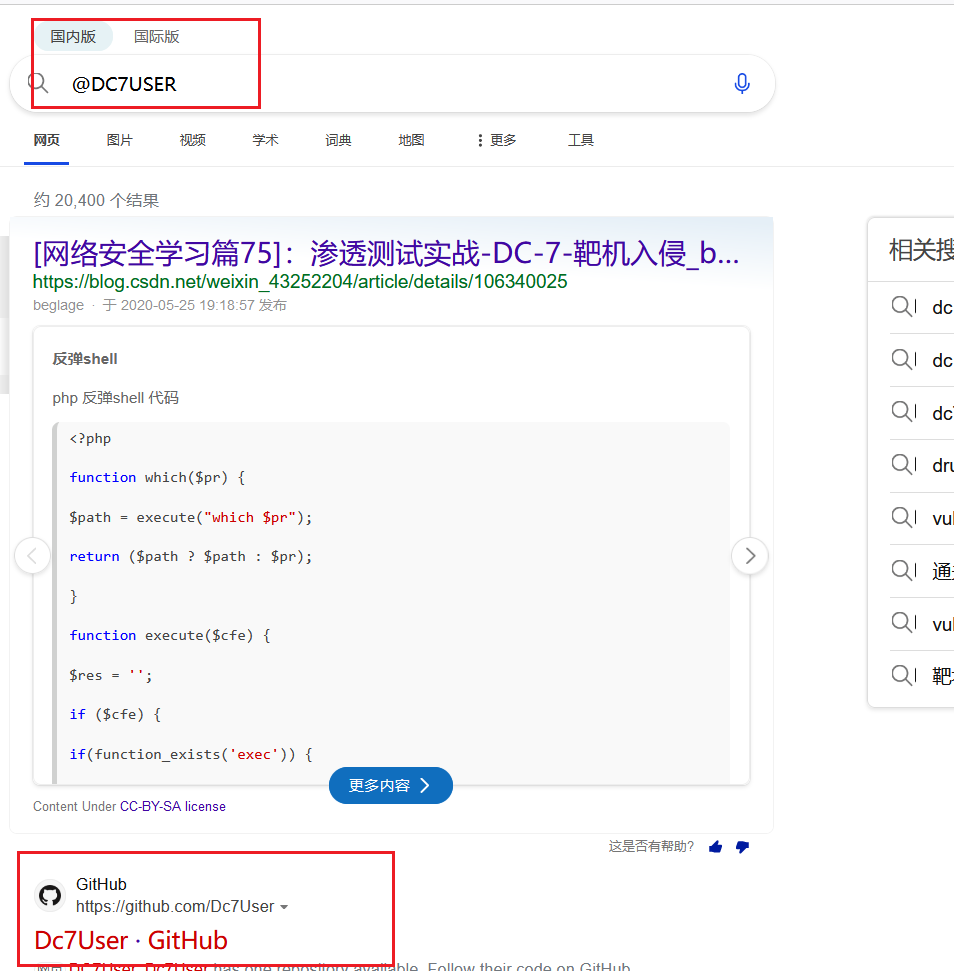Click the thumbs down feedback icon
This screenshot has width=954, height=971.
742,847
